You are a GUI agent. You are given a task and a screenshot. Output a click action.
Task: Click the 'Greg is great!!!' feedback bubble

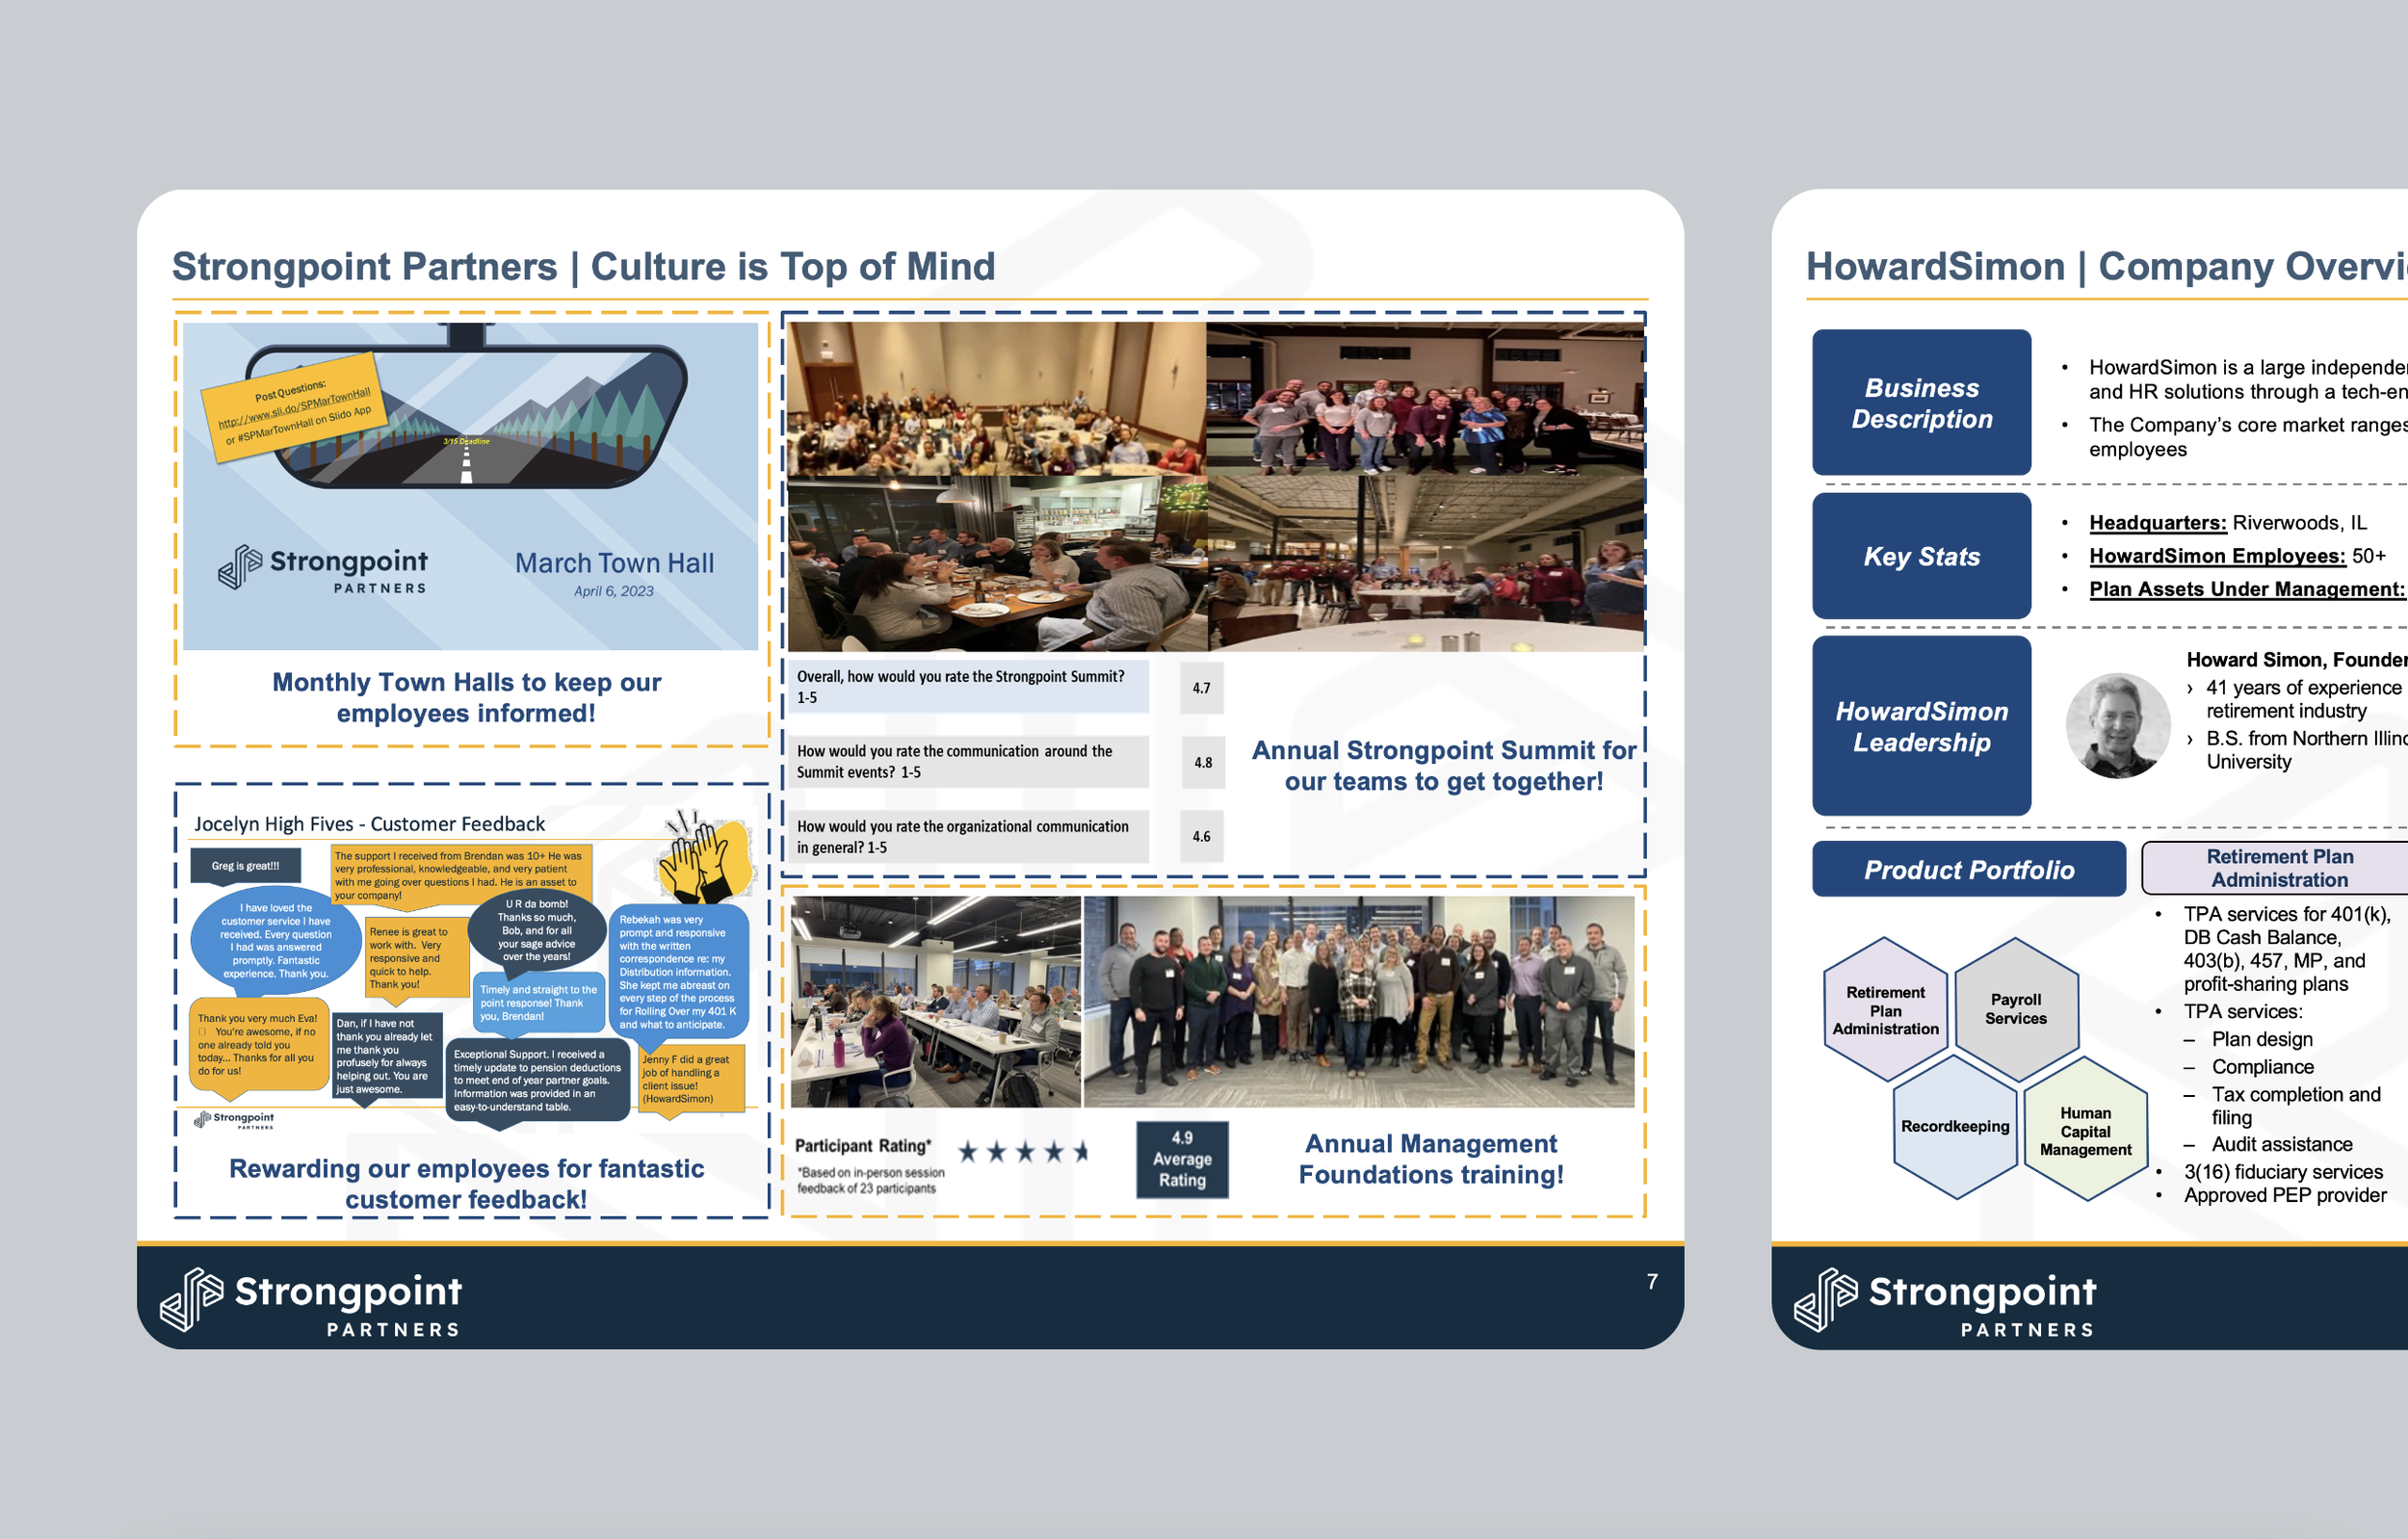coord(245,866)
